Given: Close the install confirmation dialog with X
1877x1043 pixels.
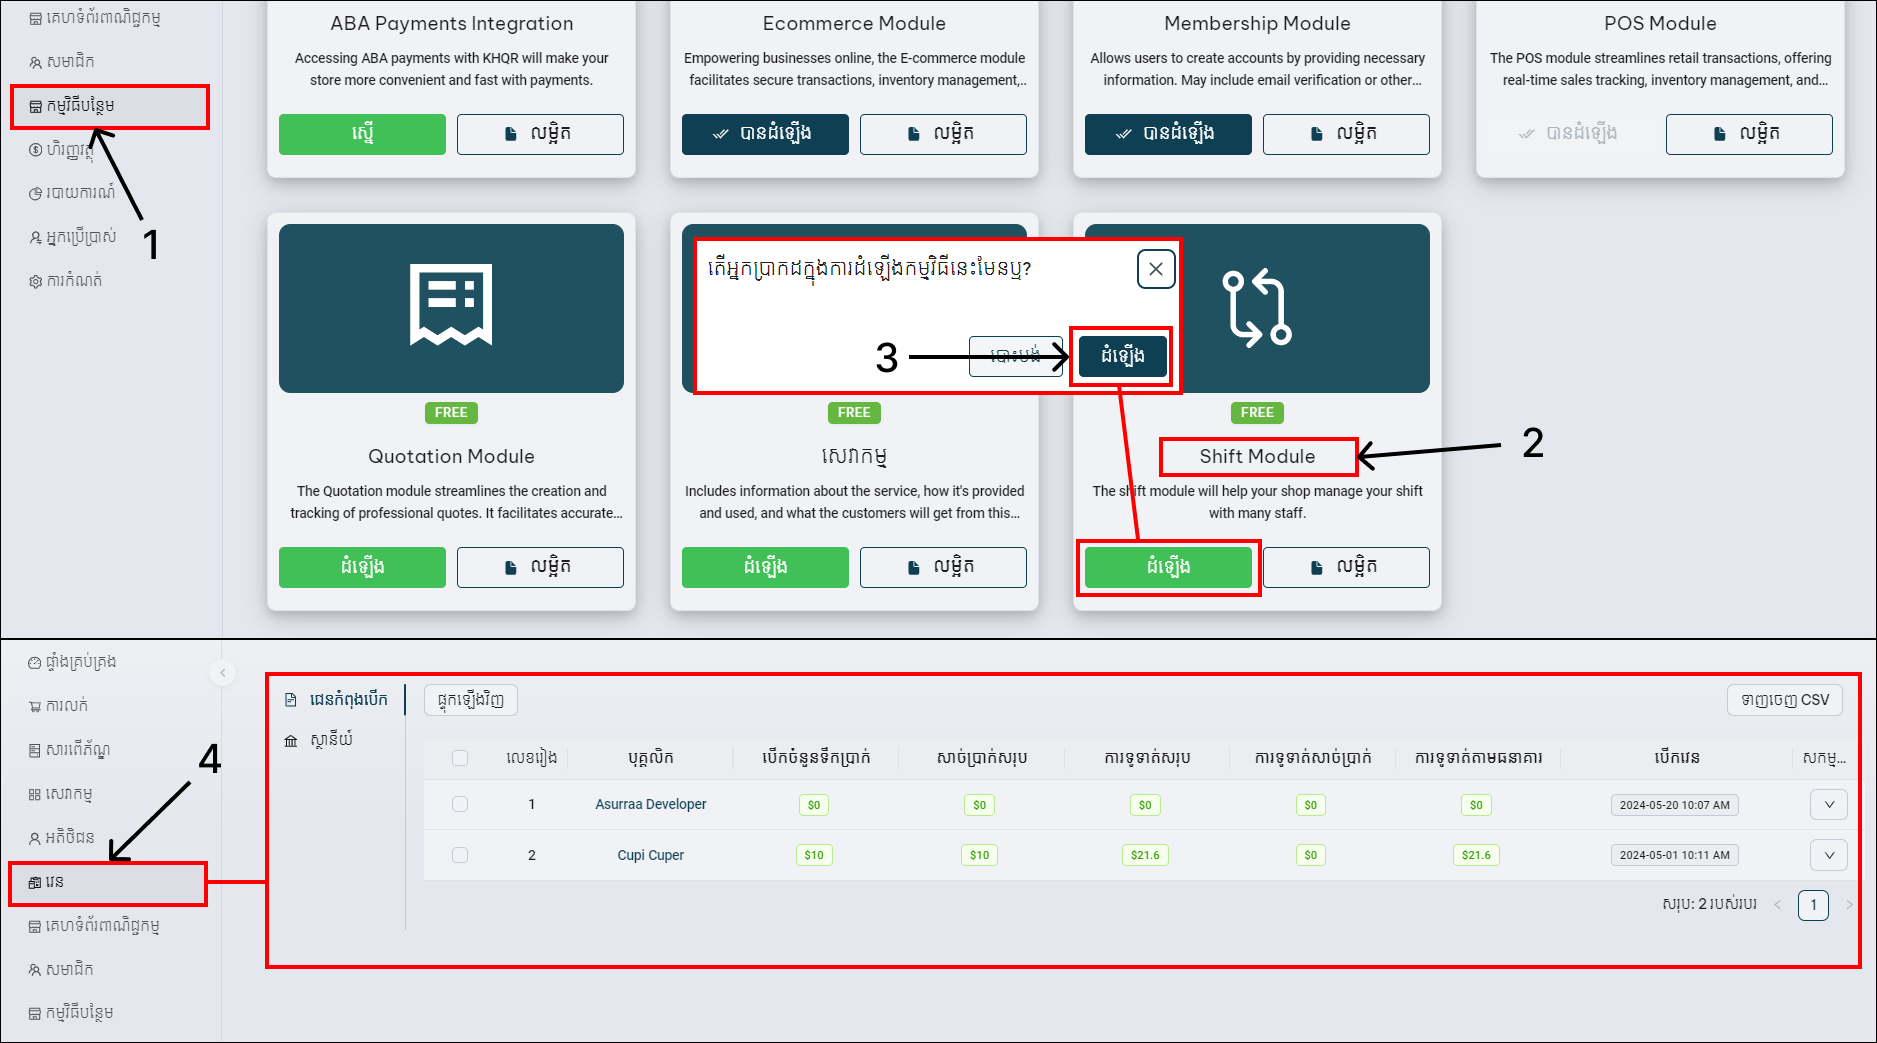Looking at the screenshot, I should coord(1155,269).
